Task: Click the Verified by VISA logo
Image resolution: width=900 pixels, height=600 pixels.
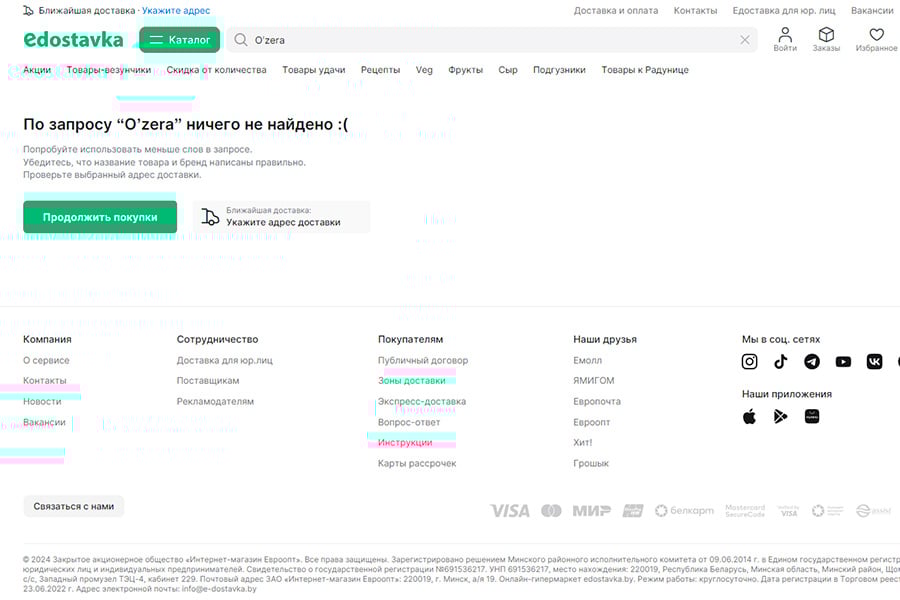Action: tap(788, 510)
